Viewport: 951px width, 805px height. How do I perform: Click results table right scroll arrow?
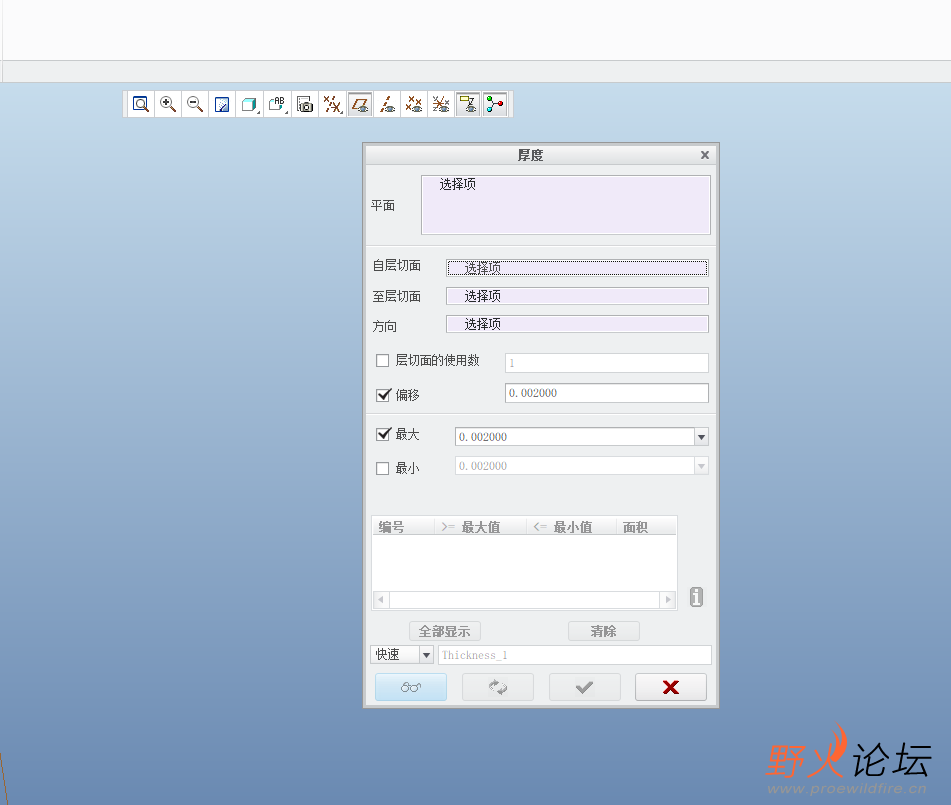click(668, 599)
